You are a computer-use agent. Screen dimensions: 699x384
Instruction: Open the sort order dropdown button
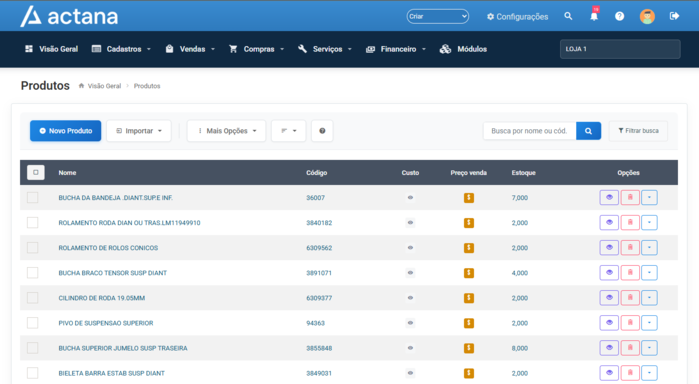point(288,131)
